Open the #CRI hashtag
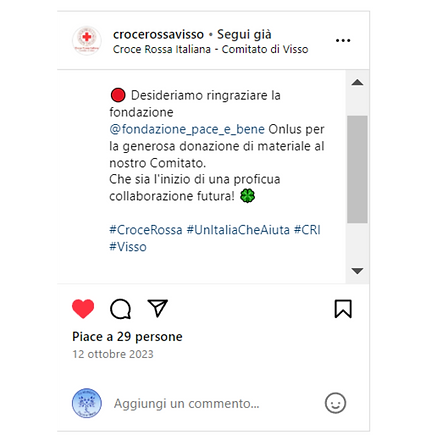445x444 pixels. [307, 230]
